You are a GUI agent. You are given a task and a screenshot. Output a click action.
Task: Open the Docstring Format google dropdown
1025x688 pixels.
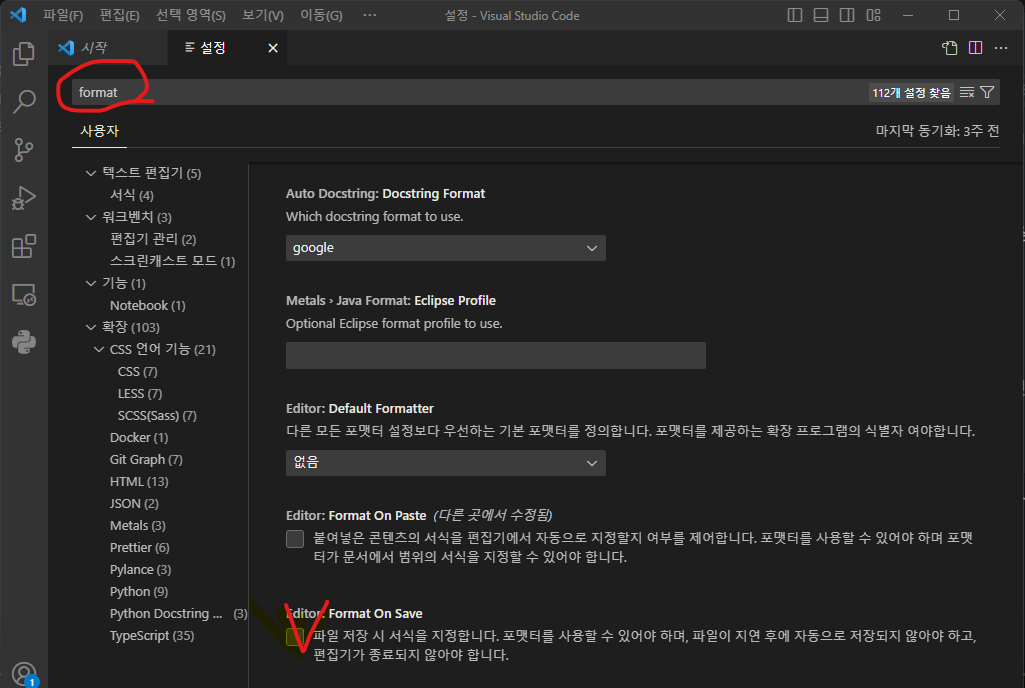click(x=446, y=248)
